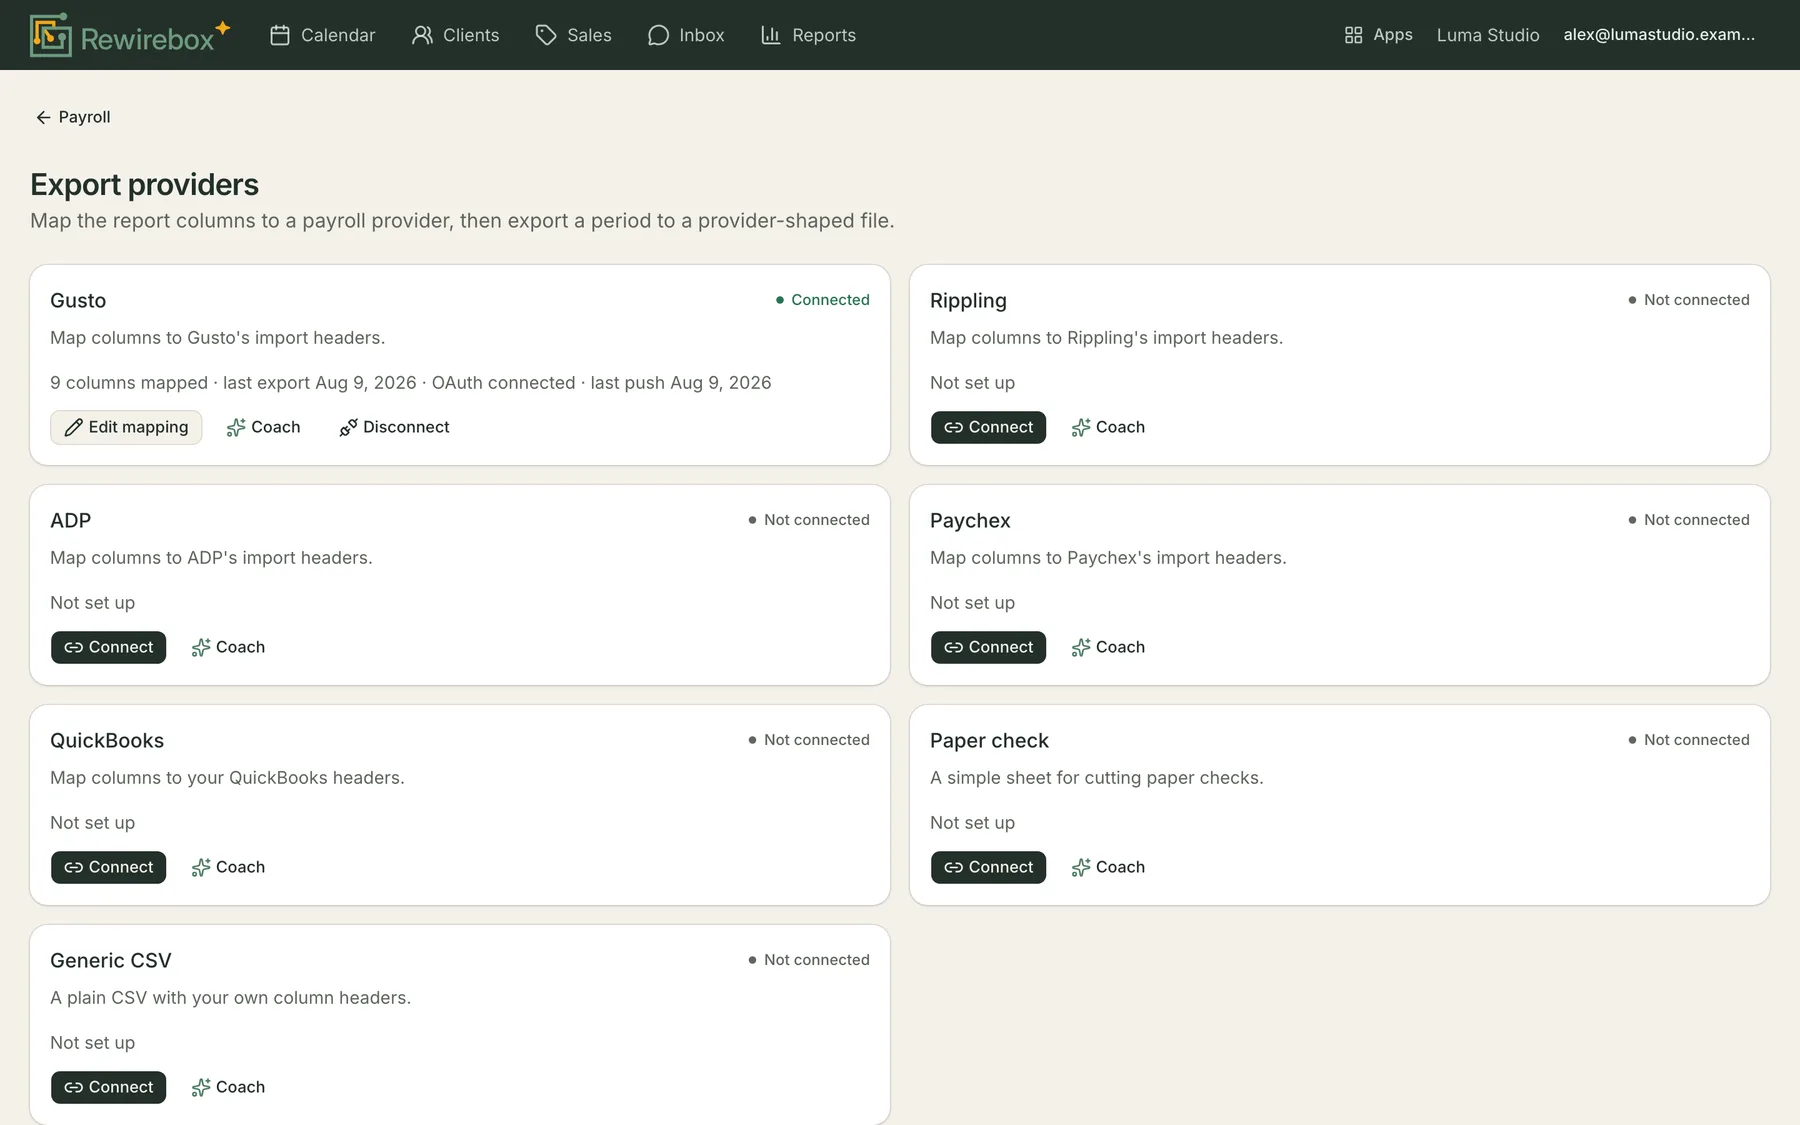
Task: Open Coach for Gusto
Action: (x=263, y=427)
